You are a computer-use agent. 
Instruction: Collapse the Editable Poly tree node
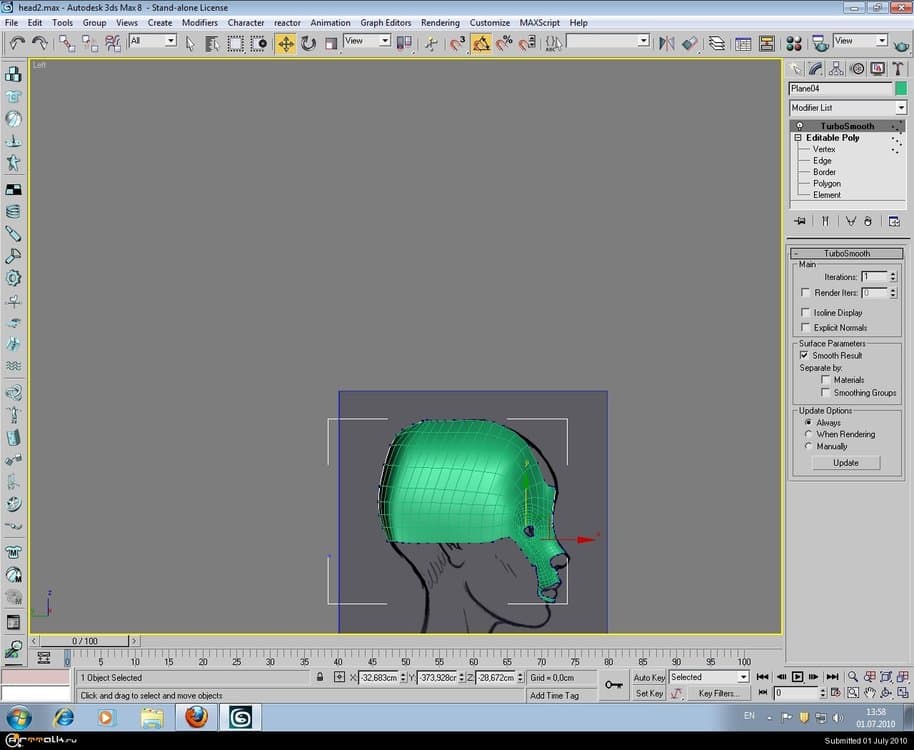[x=799, y=138]
